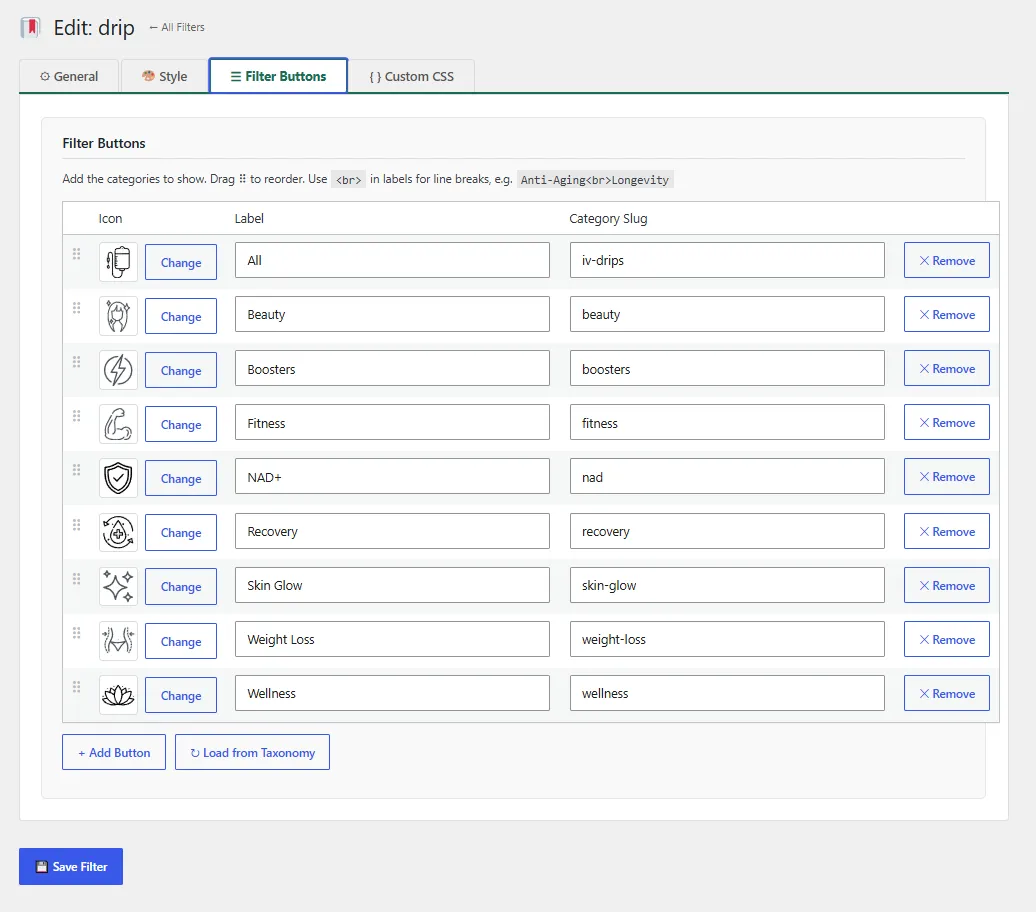1036x912 pixels.
Task: Go back via All Filters link
Action: [177, 27]
